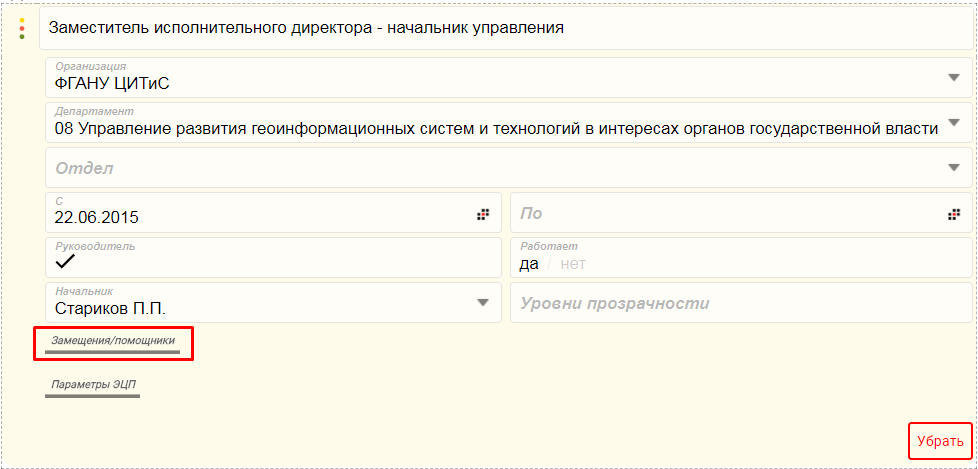Viewport: 978px width, 469px height.
Task: Open the Замещения/помощники section
Action: coord(113,342)
